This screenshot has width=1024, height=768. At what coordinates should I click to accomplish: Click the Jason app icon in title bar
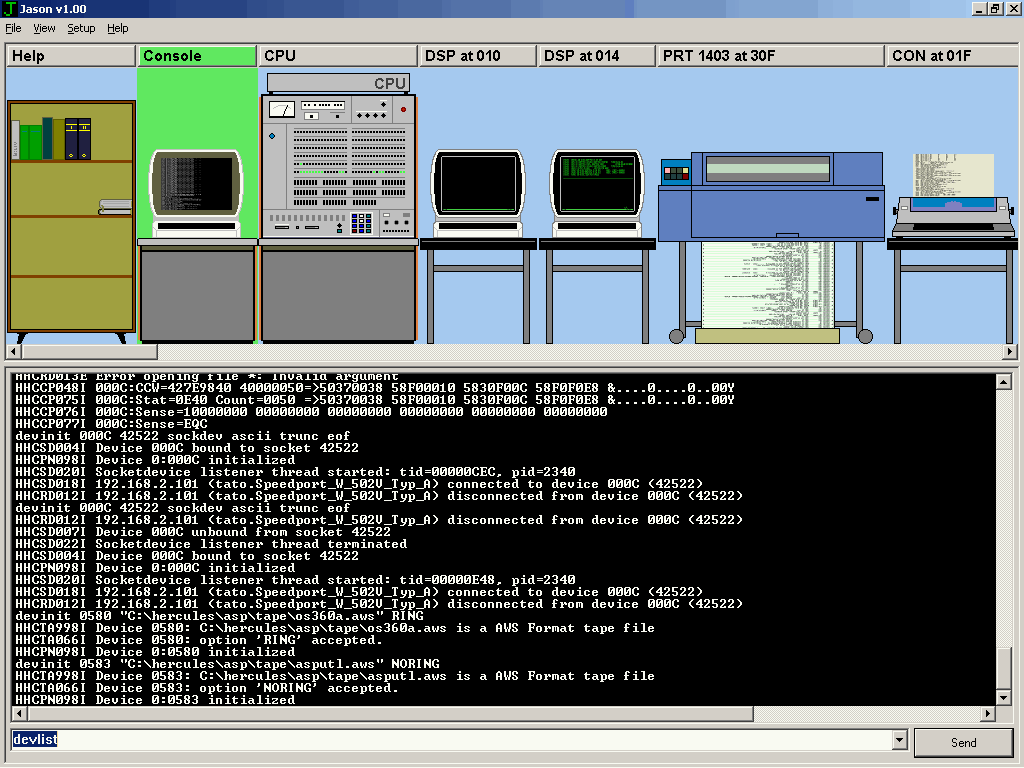(10, 9)
